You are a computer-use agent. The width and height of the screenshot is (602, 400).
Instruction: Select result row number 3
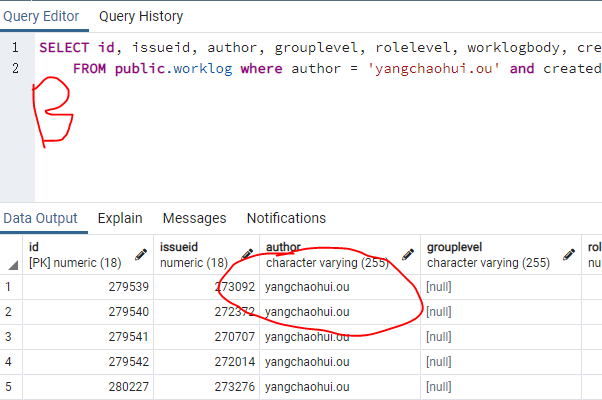click(x=11, y=337)
